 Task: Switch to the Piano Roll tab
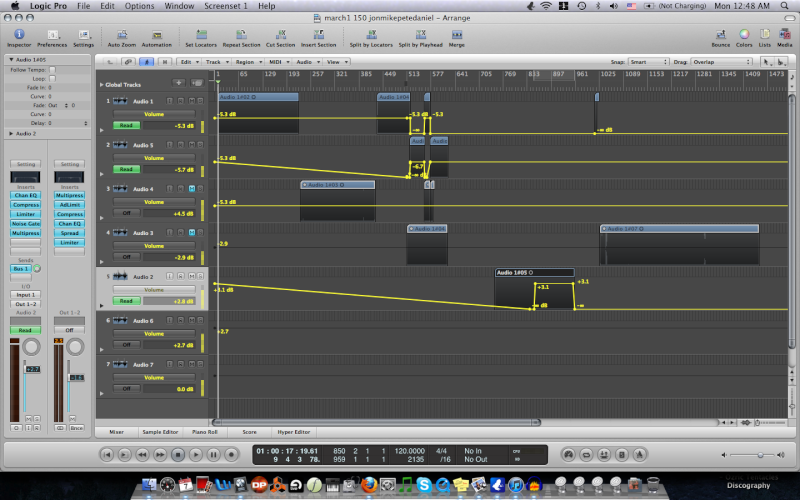pos(205,432)
